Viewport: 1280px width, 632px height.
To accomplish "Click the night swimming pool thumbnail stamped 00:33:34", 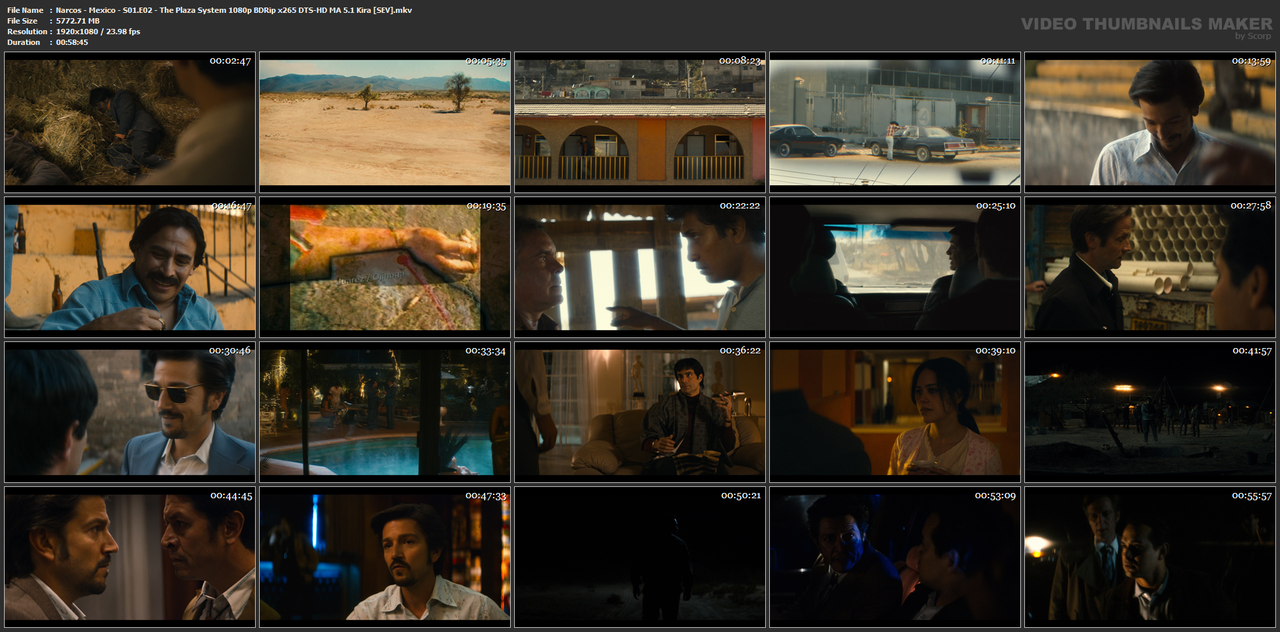I will tap(385, 412).
